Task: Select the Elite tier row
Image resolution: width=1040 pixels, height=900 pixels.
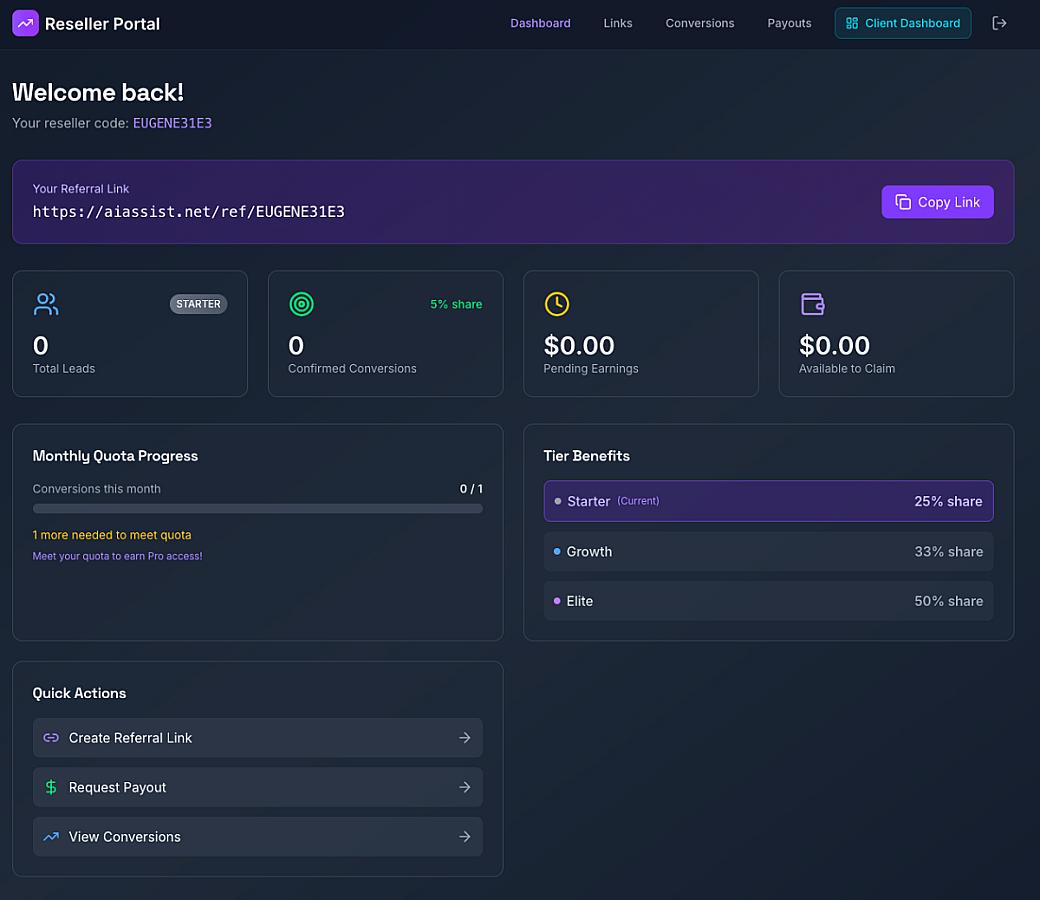Action: tap(768, 601)
